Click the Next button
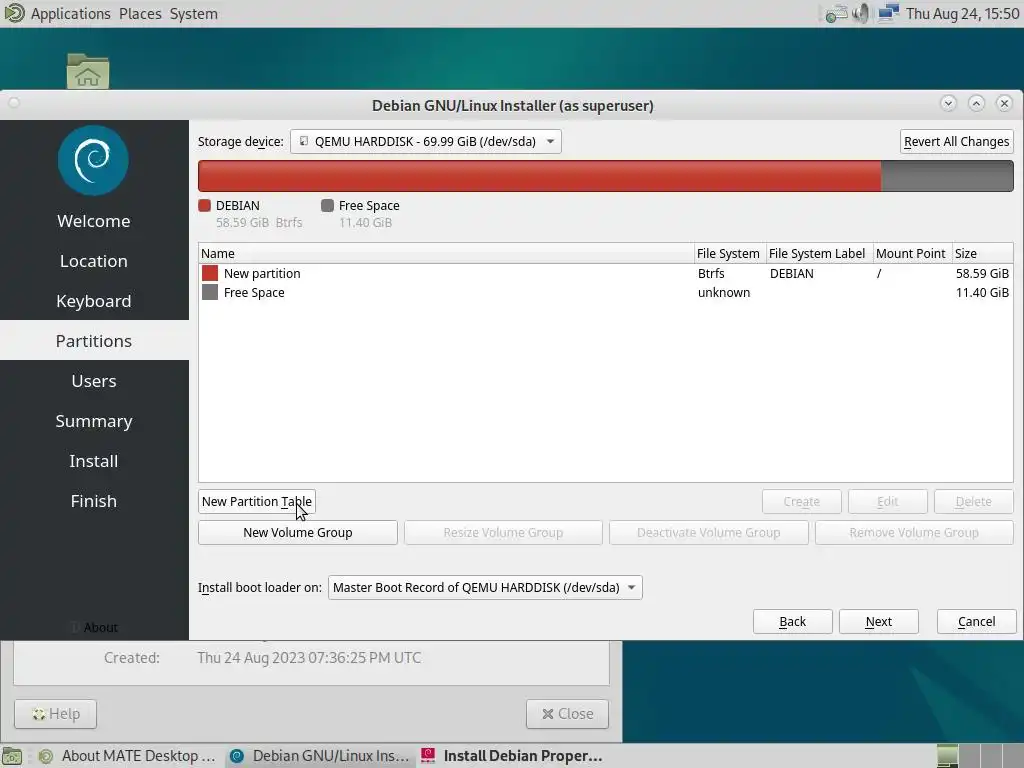The height and width of the screenshot is (768, 1024). coord(878,622)
